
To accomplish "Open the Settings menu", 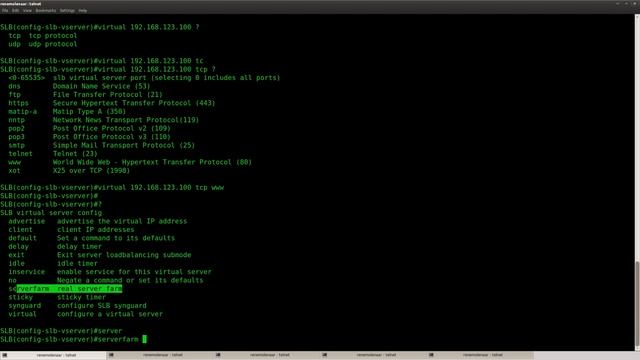I will 67,11.
